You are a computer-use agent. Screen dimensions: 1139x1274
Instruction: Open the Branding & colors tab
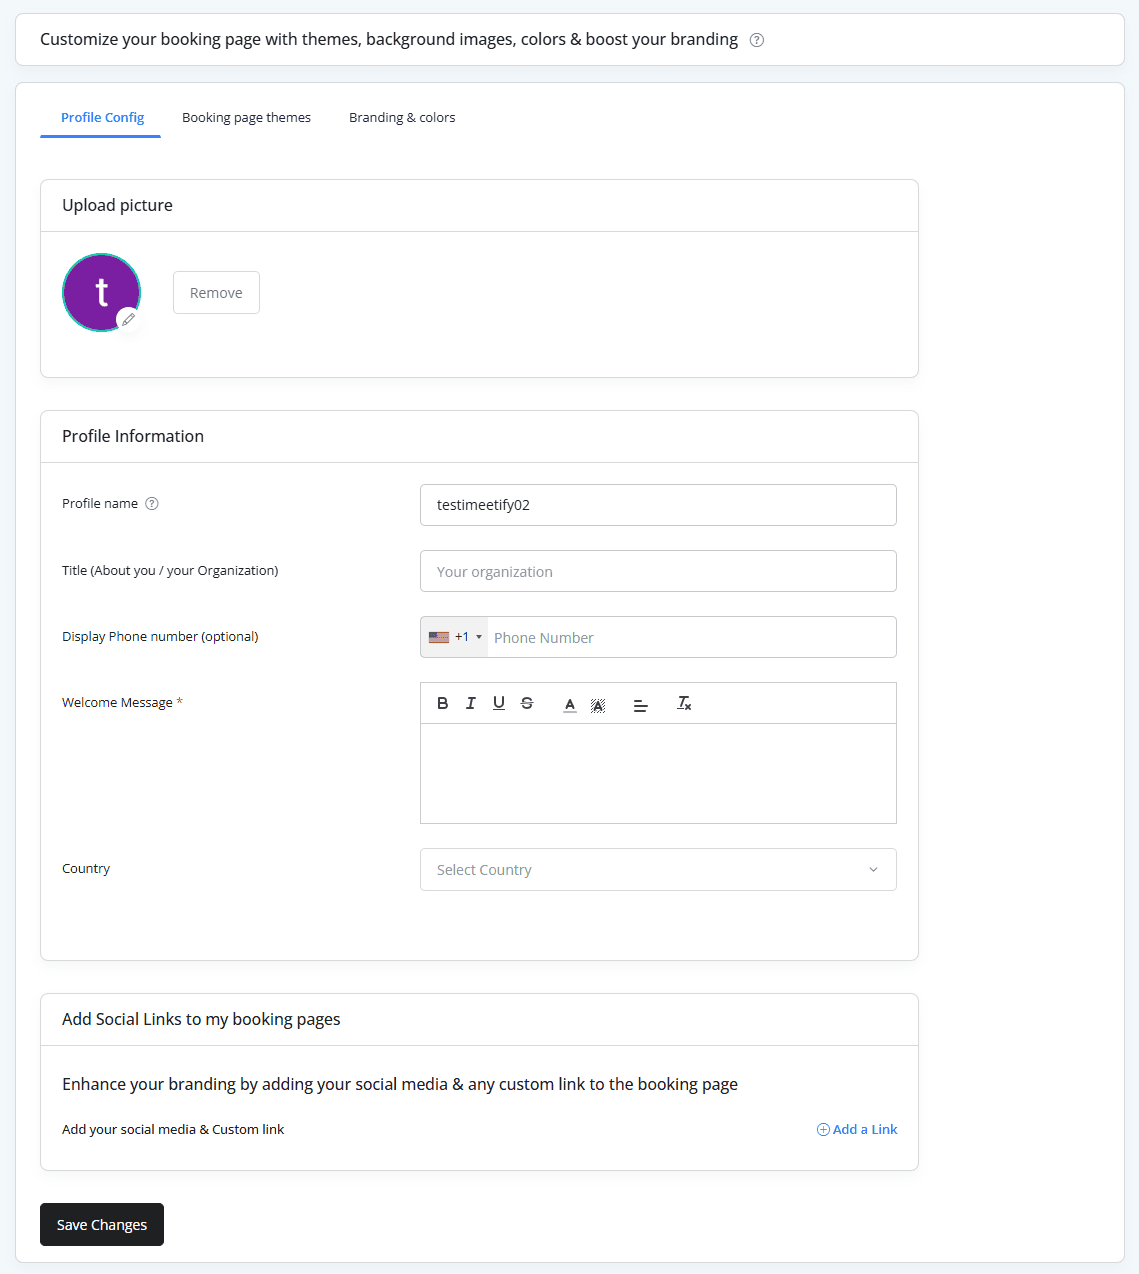pyautogui.click(x=402, y=118)
